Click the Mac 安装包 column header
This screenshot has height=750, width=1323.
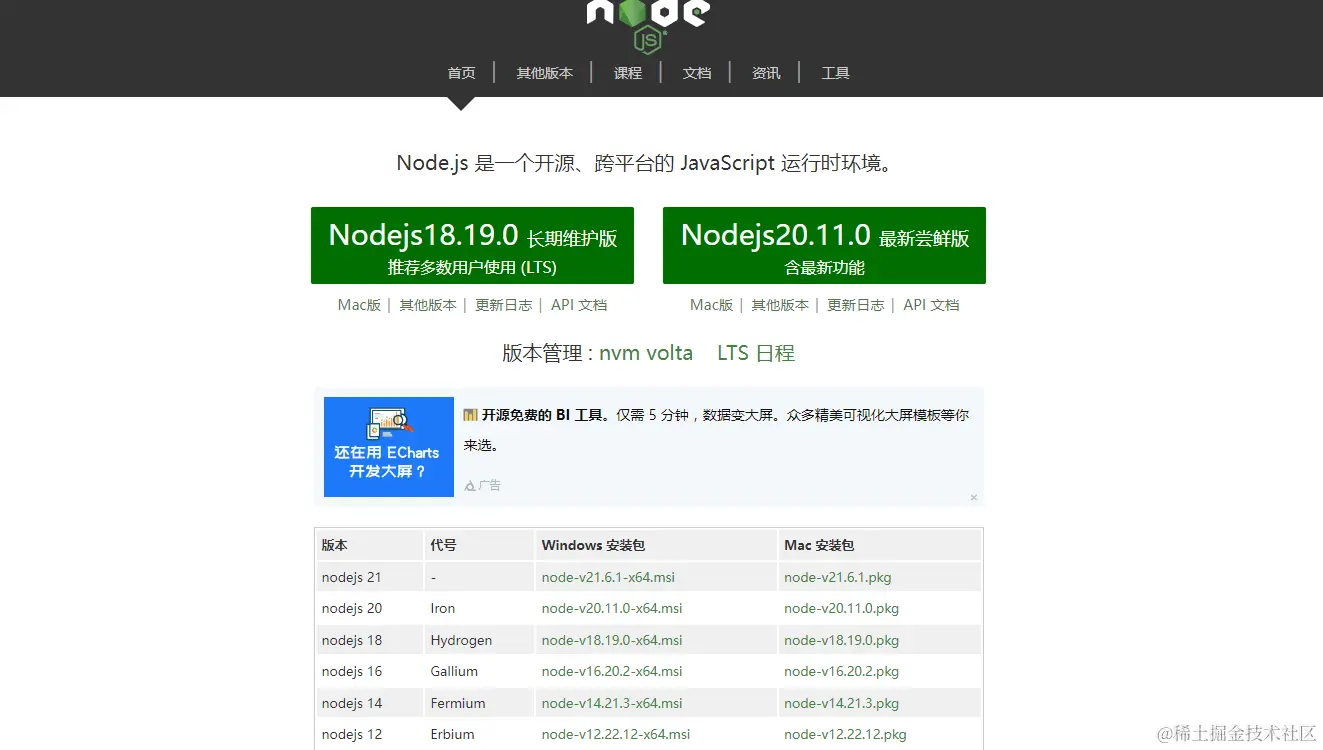click(x=880, y=545)
